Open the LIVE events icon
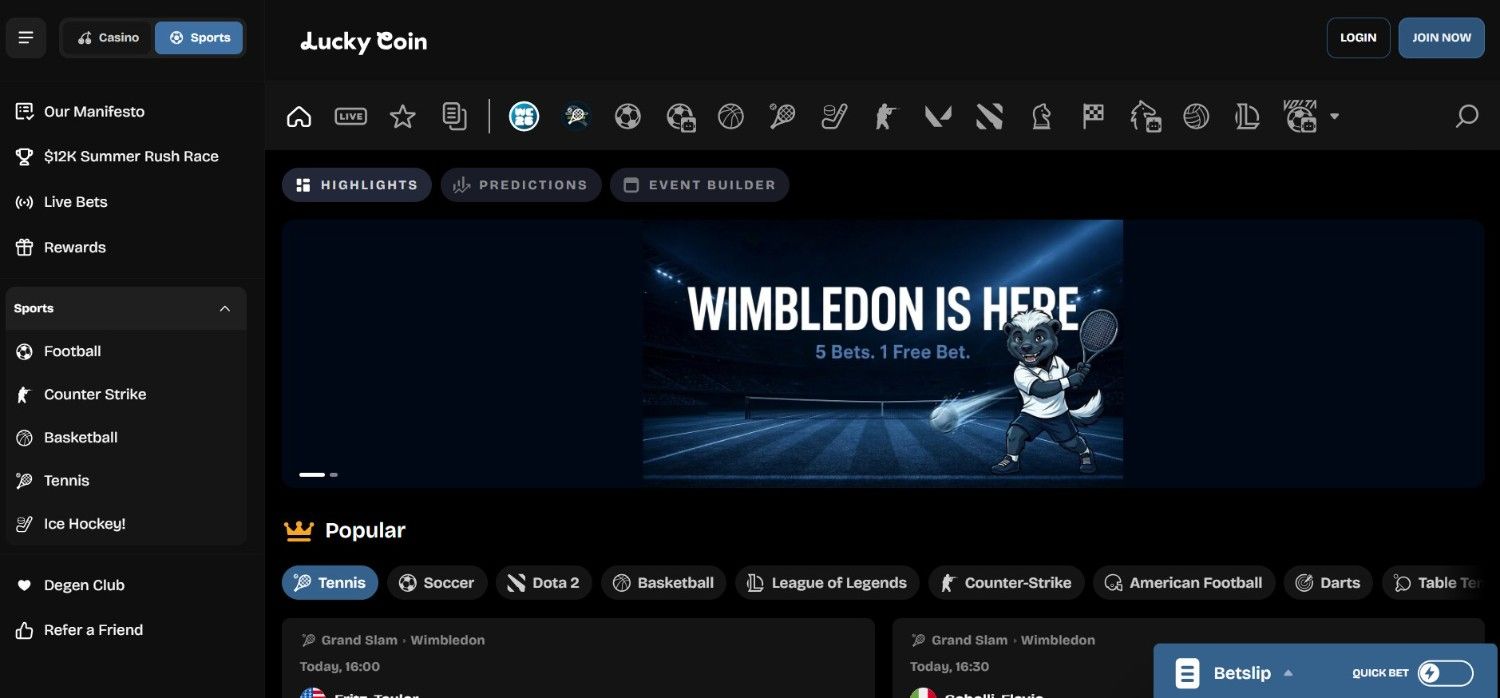This screenshot has height=698, width=1500. click(x=350, y=117)
